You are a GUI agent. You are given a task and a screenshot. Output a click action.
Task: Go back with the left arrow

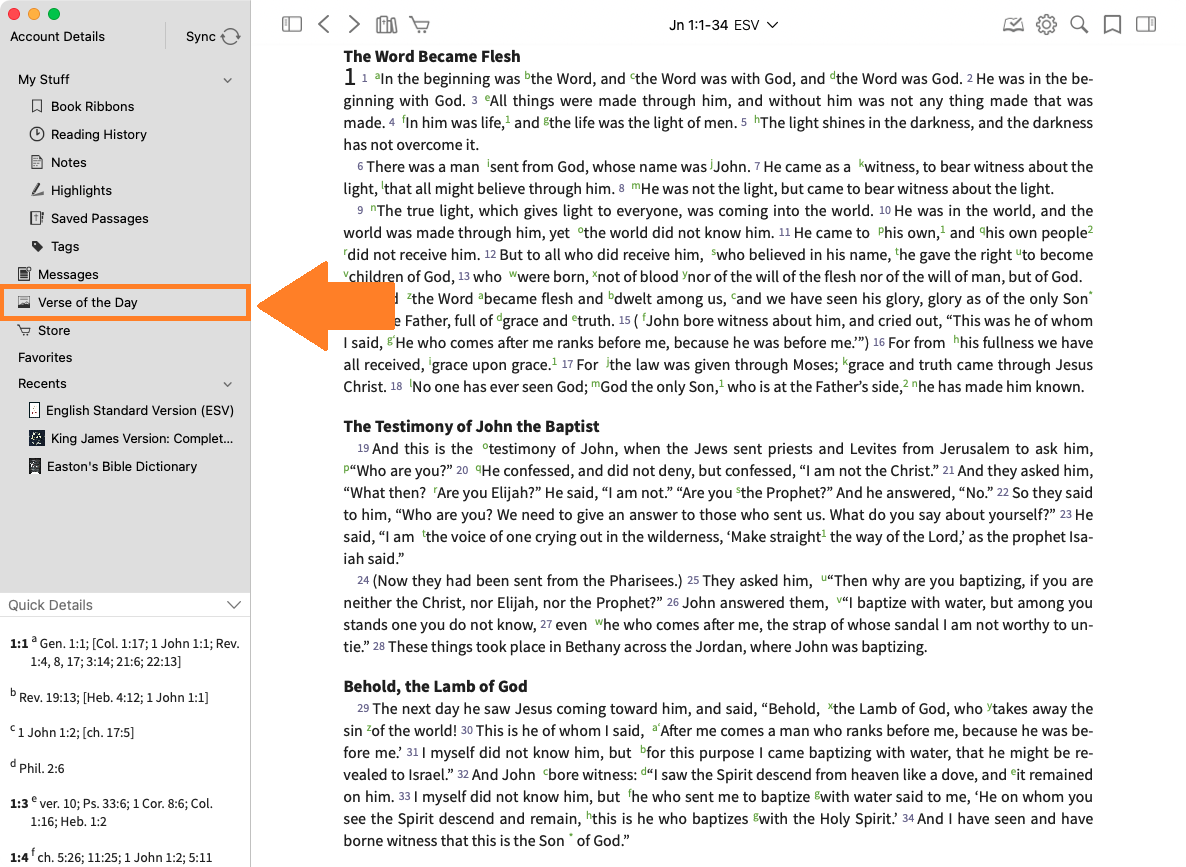pyautogui.click(x=323, y=25)
